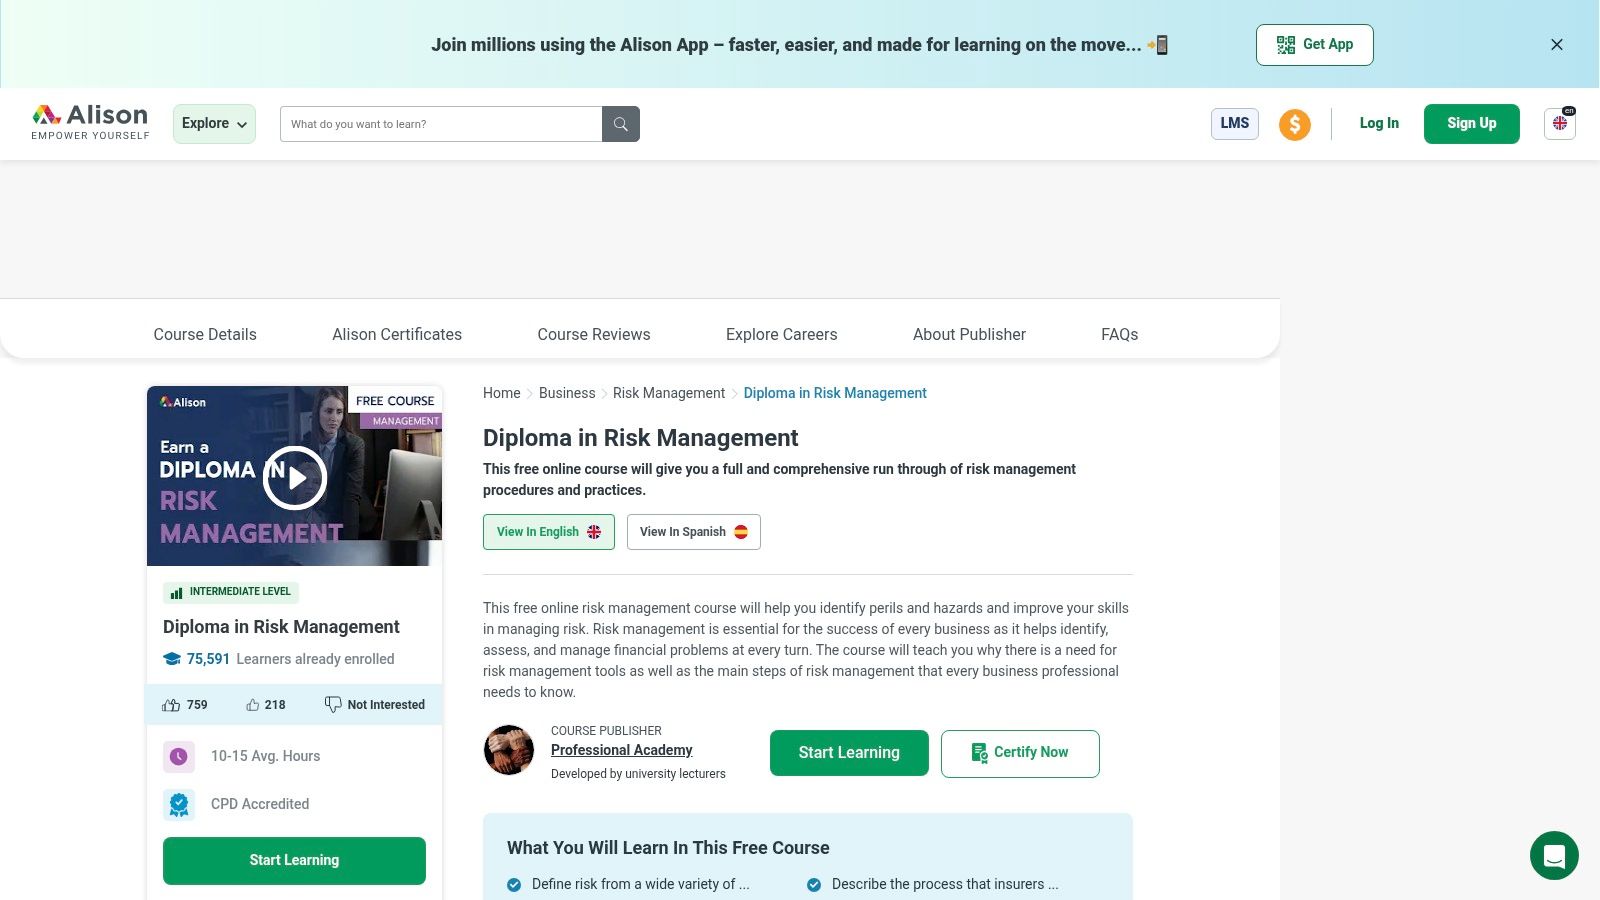Screen dimensions: 1600x900
Task: Click the Certify Now button
Action: tap(1020, 753)
